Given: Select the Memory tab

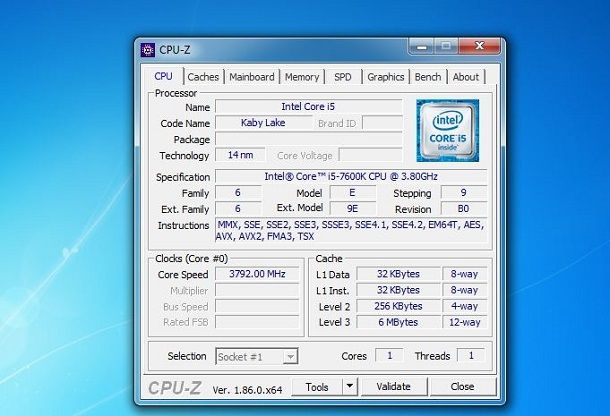Looking at the screenshot, I should [302, 77].
